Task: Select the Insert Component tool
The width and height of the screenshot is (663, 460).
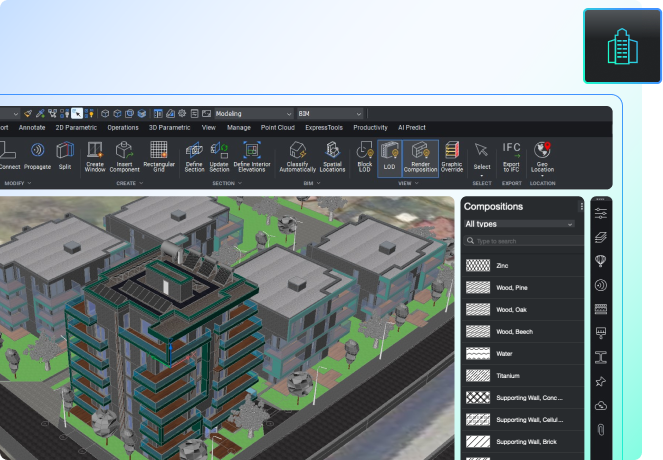Action: tap(125, 156)
